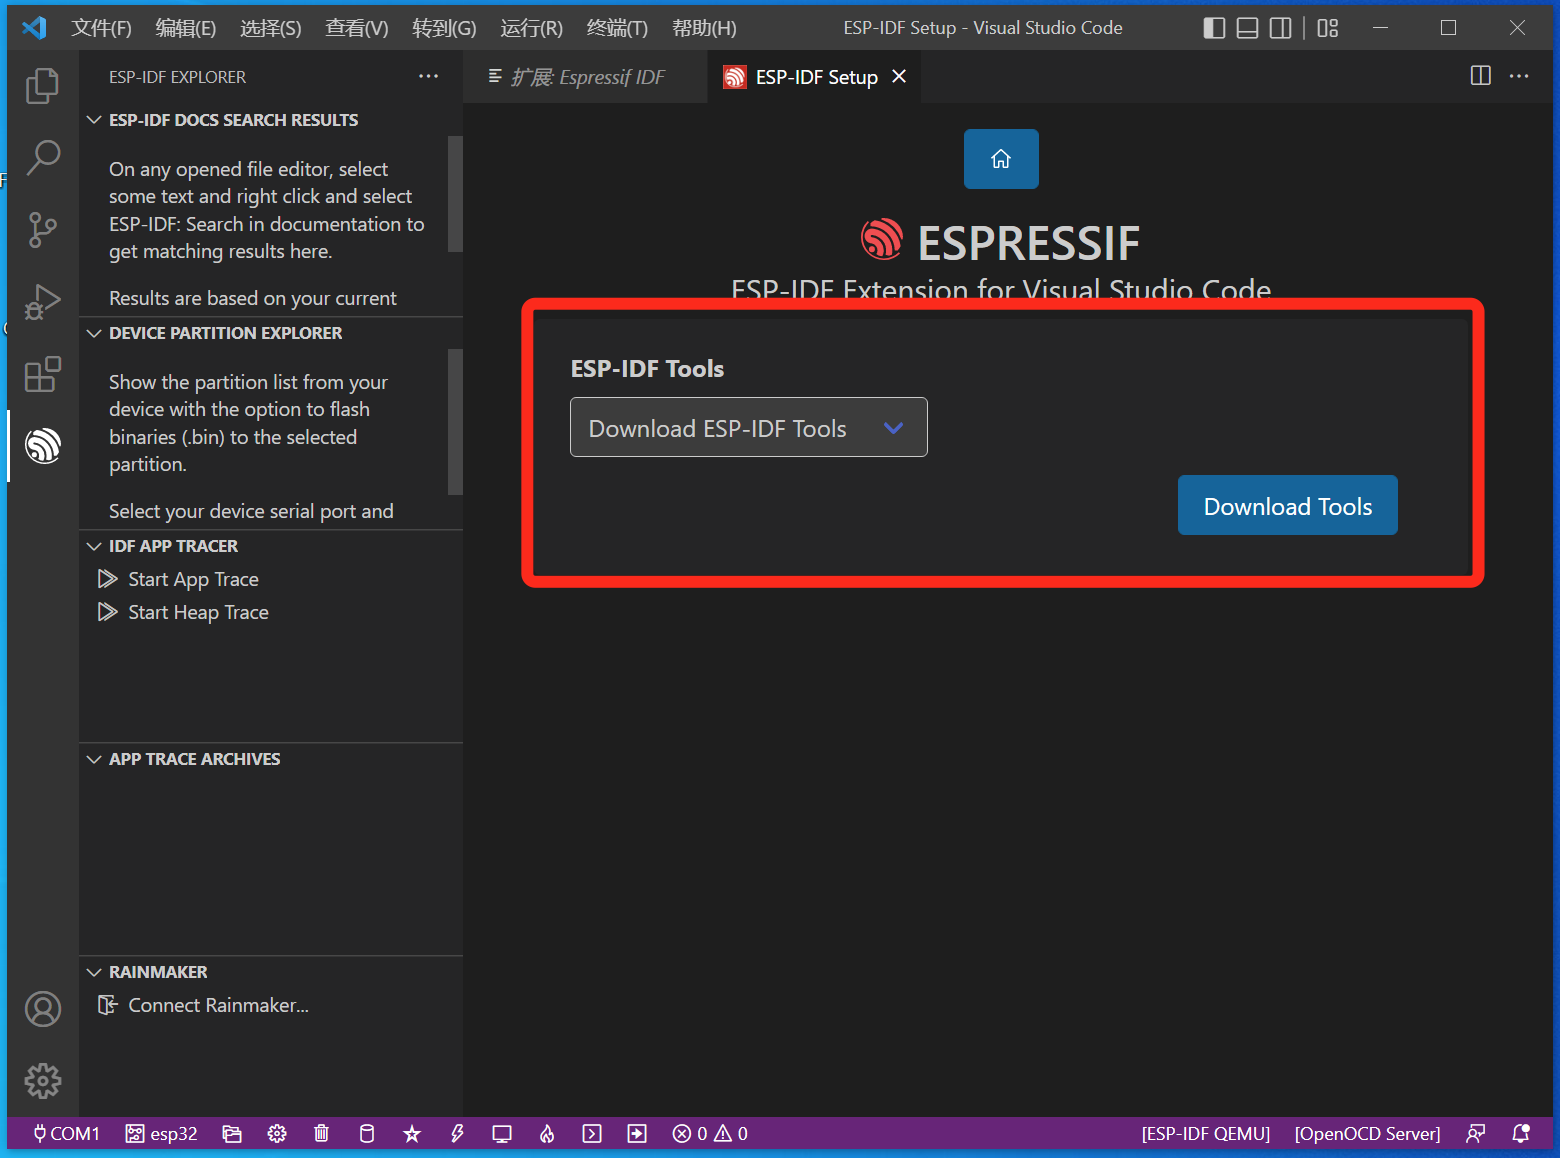Toggle the primary side bar layout button
This screenshot has height=1158, width=1560.
point(1214,28)
